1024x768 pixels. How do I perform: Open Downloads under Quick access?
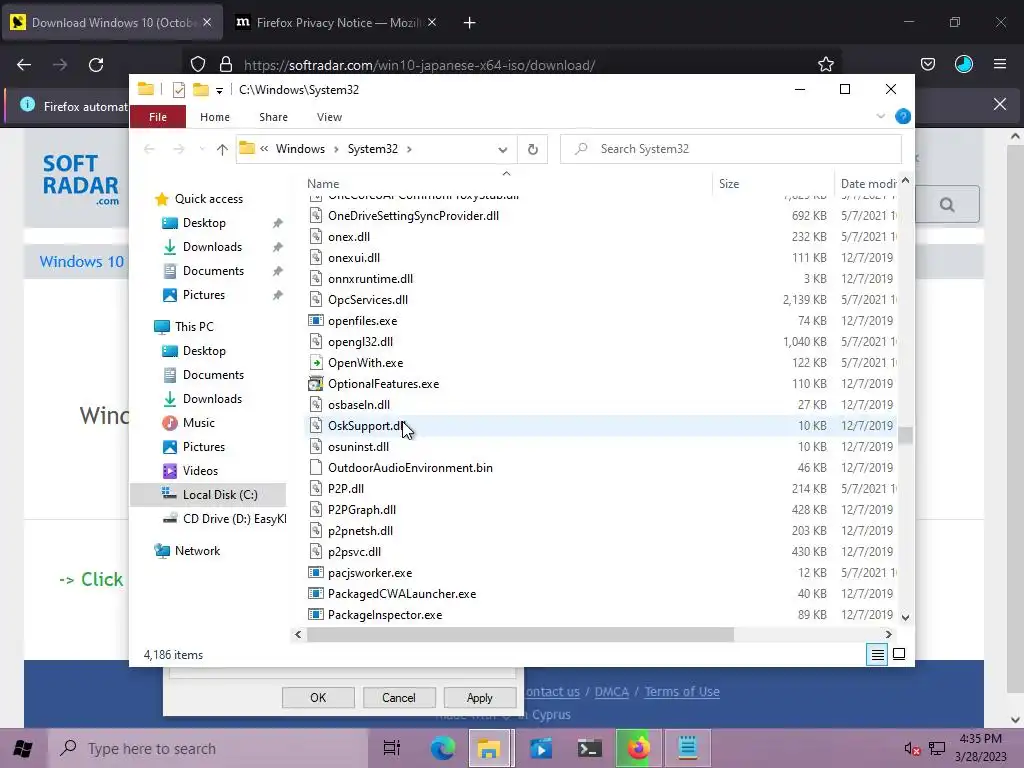[x=212, y=247]
